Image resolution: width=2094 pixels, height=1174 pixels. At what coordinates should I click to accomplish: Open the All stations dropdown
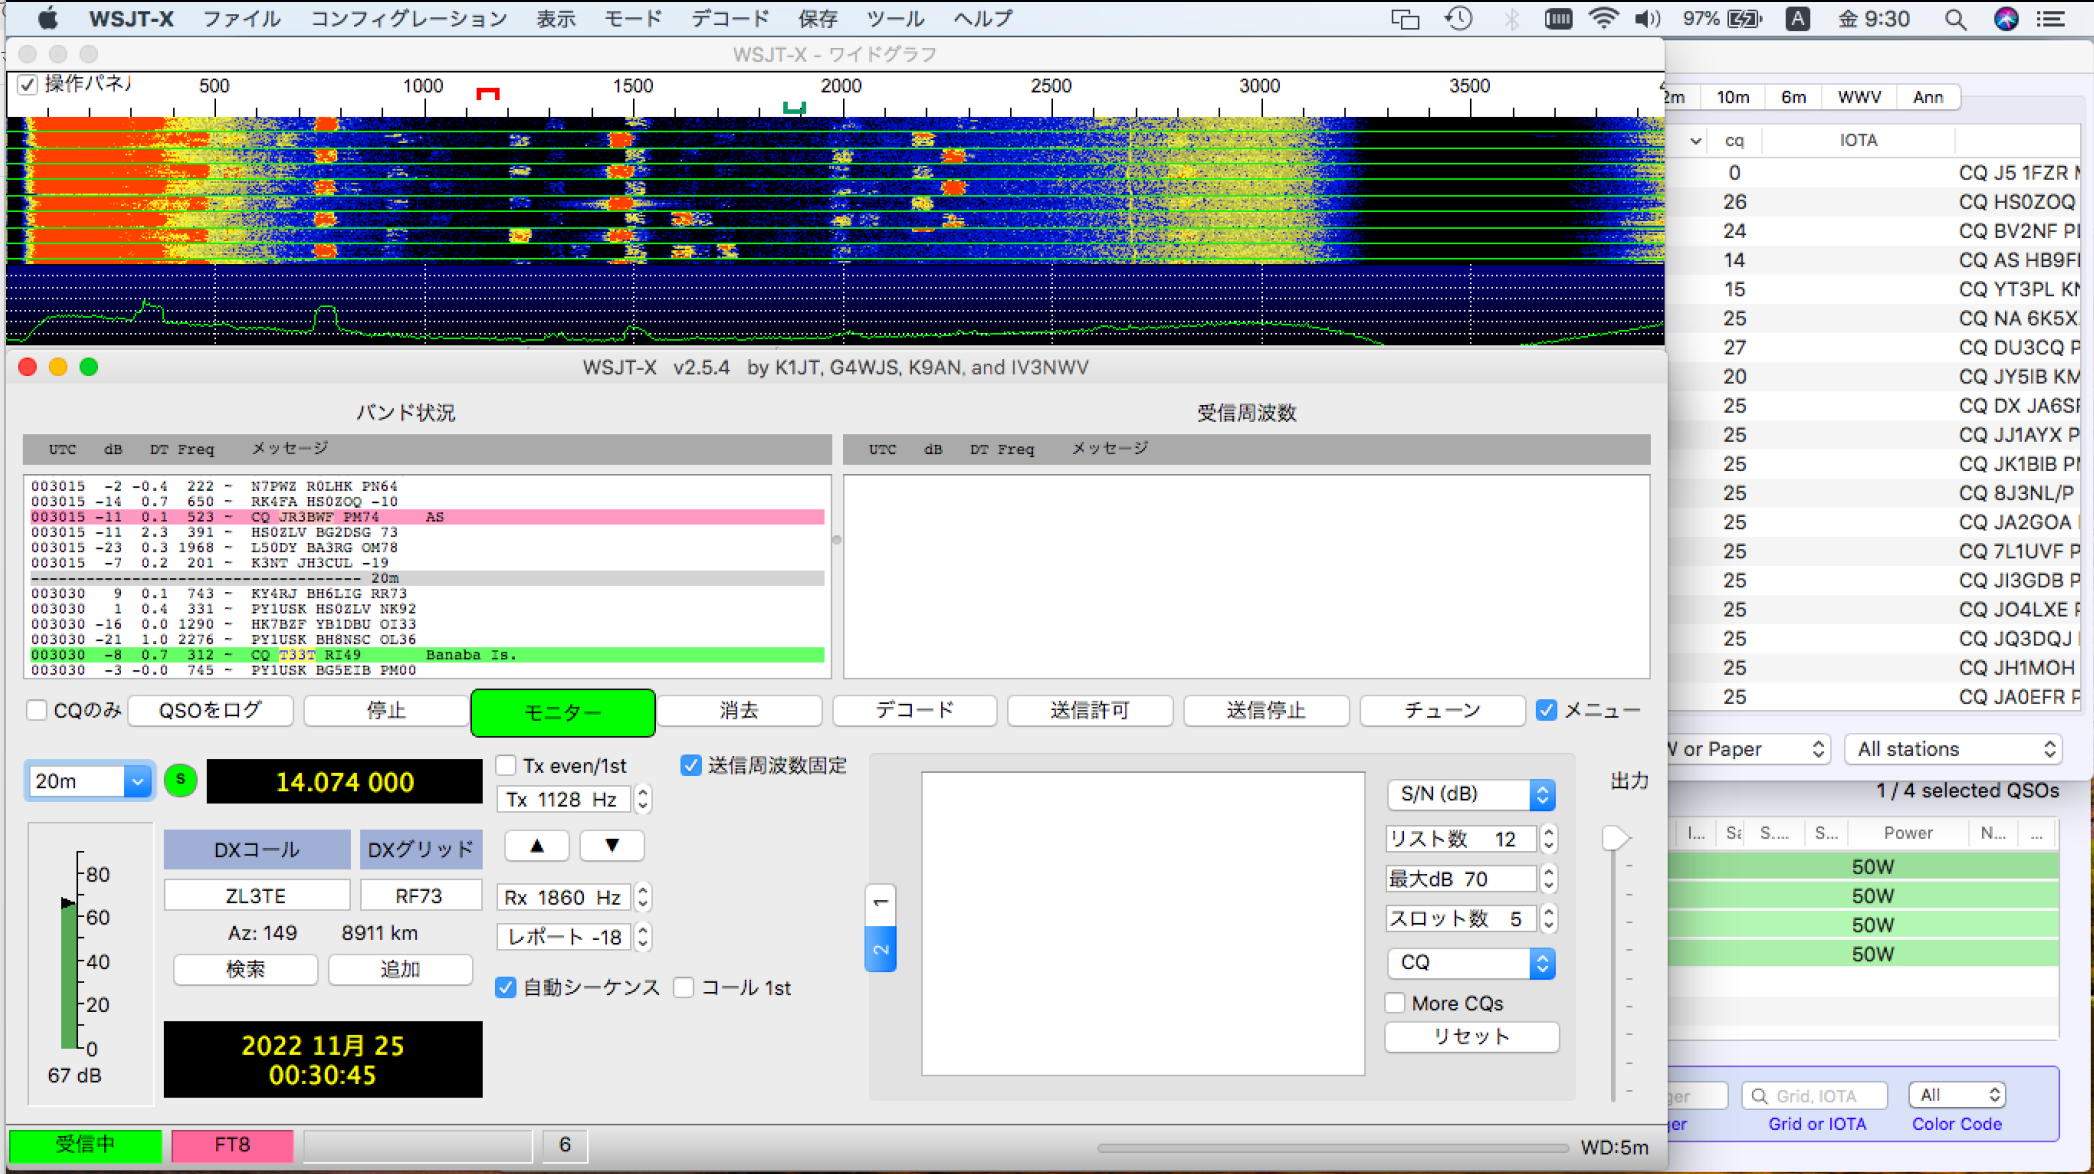pos(1954,749)
